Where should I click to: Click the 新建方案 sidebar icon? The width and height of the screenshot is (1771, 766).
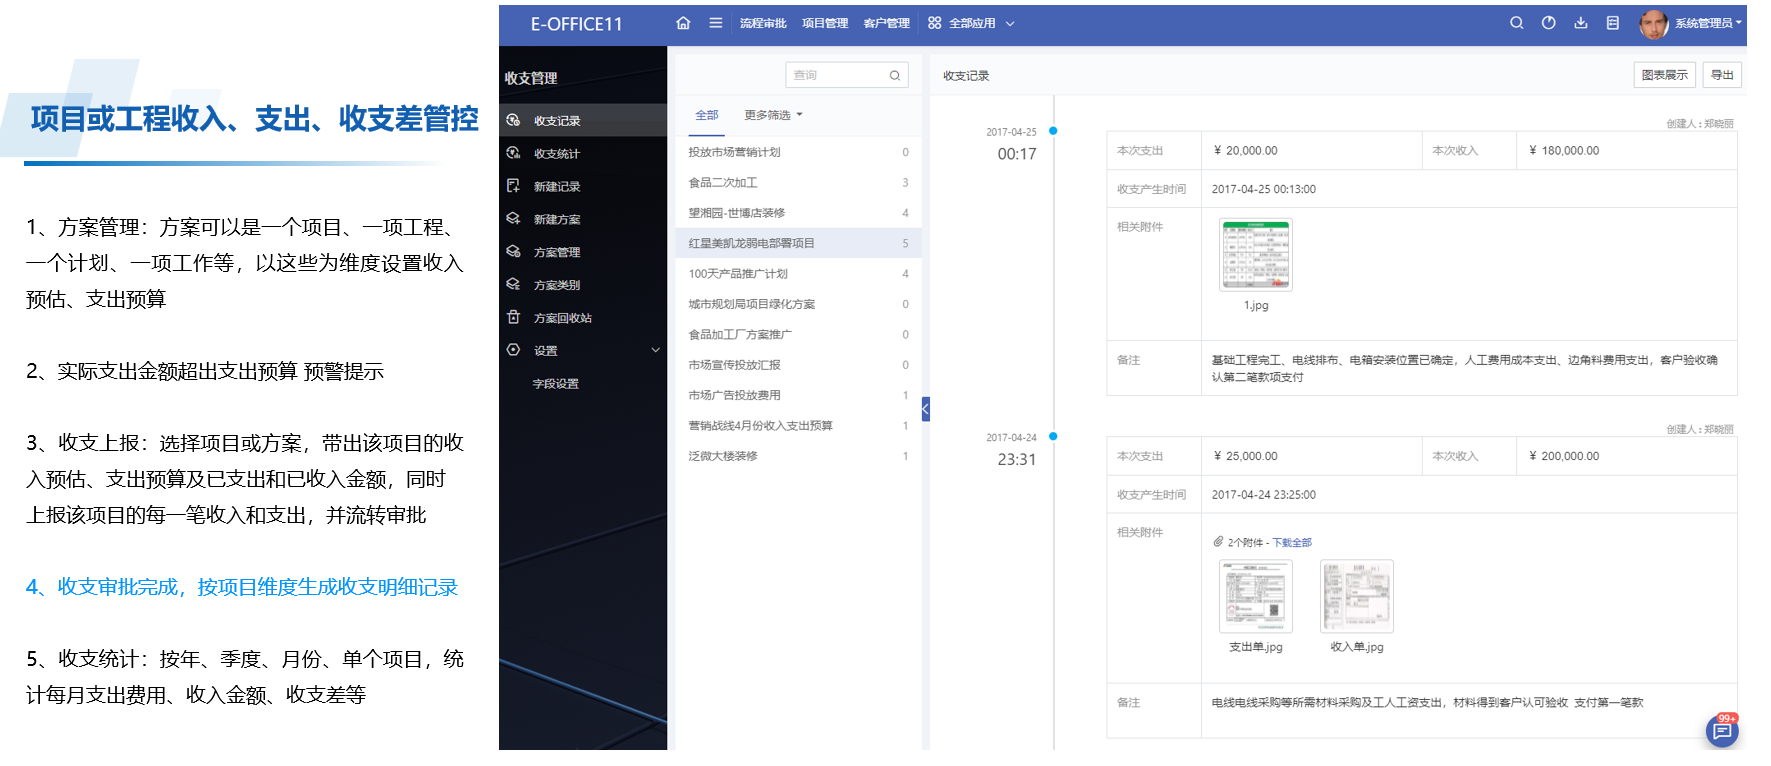(x=513, y=219)
